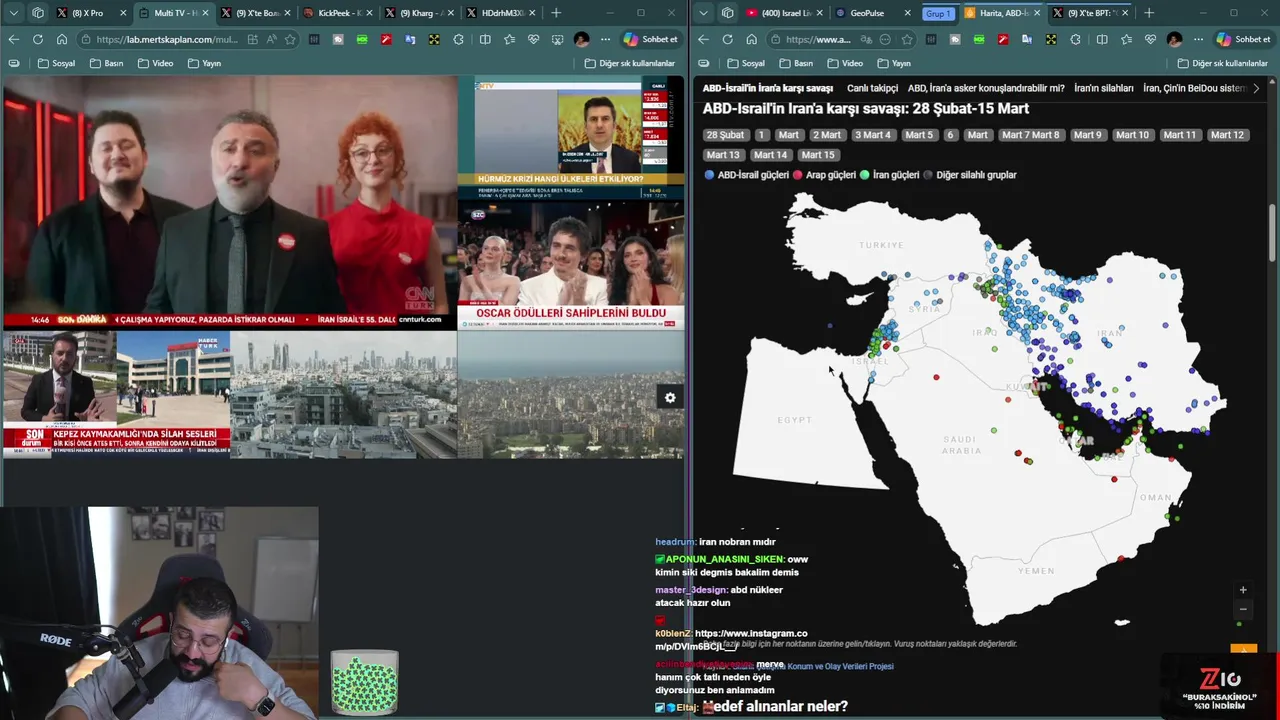Zoom in on the map with plus
Image resolution: width=1280 pixels, height=720 pixels.
pos(1243,590)
